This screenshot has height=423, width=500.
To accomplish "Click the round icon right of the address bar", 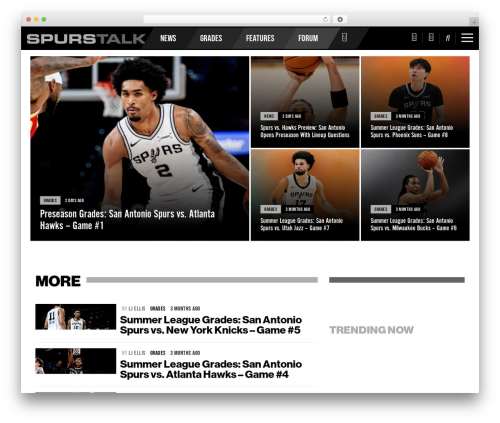I will click(340, 19).
